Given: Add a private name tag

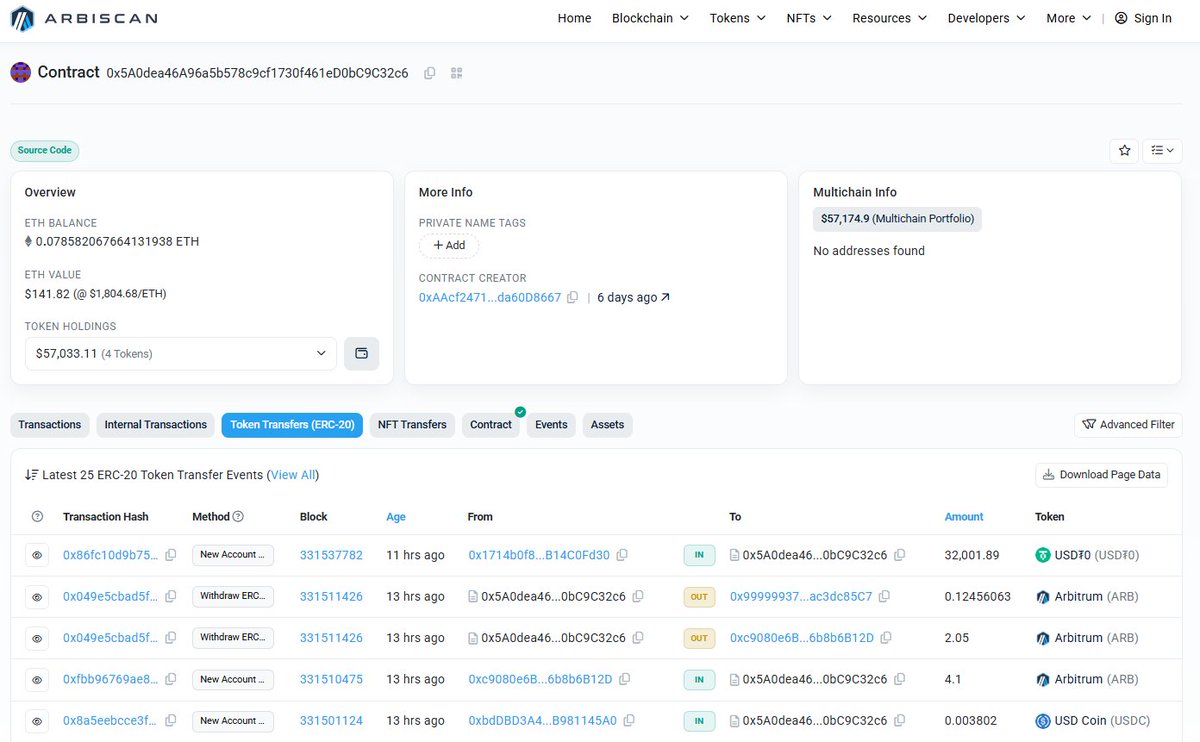Looking at the screenshot, I should [449, 245].
